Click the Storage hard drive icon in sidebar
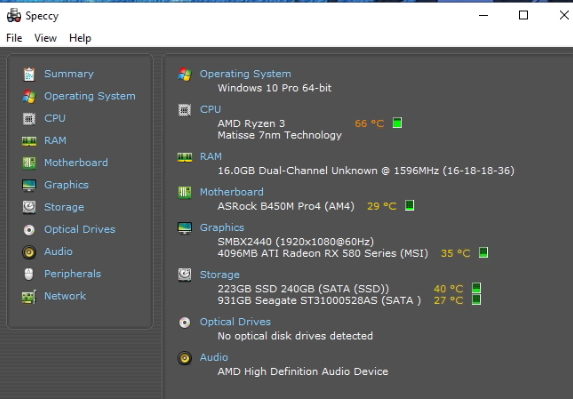Screen dimensions: 573x399 point(29,208)
